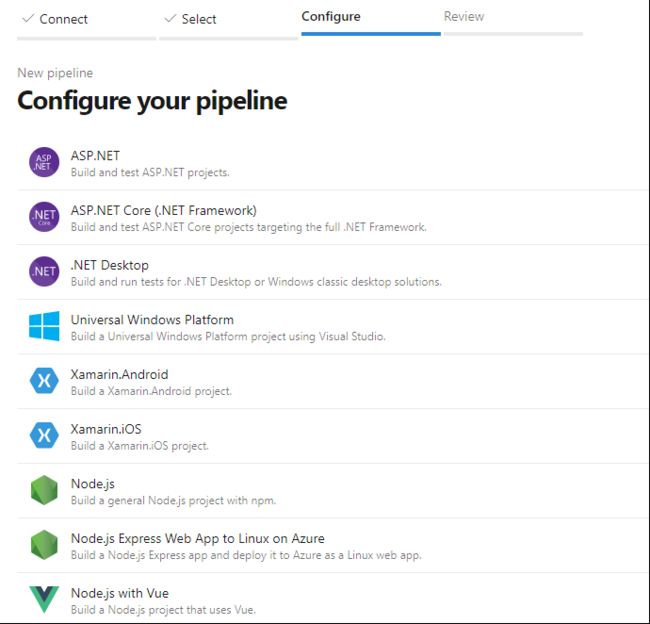Click the Windows logo for Universal Windows Platform
The width and height of the screenshot is (650, 624).
[x=44, y=326]
